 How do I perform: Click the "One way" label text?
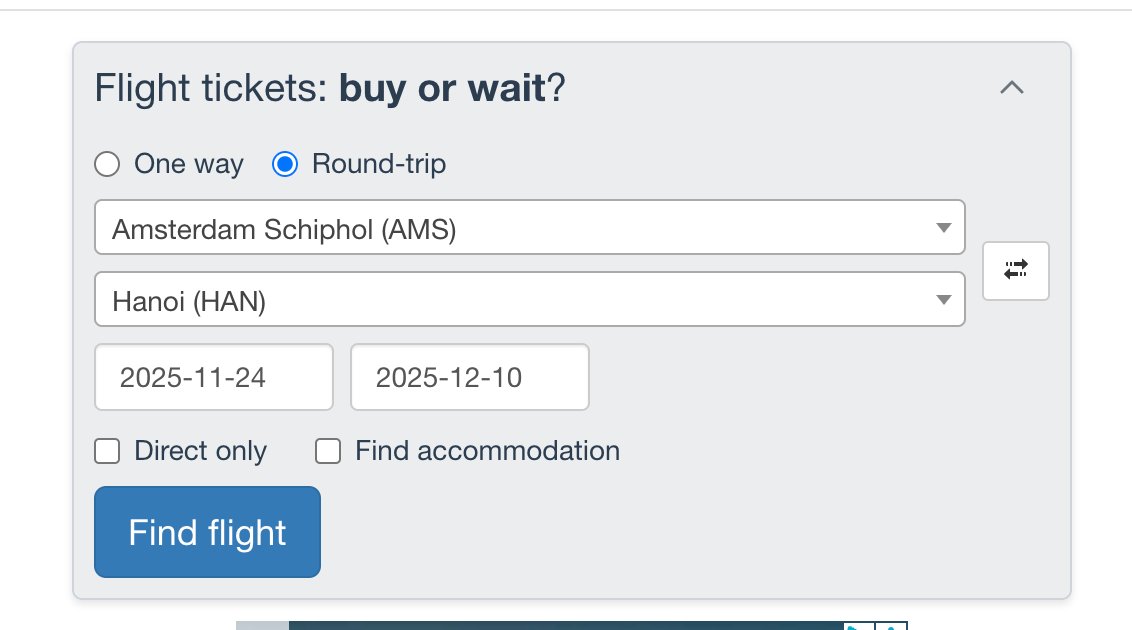(x=188, y=164)
